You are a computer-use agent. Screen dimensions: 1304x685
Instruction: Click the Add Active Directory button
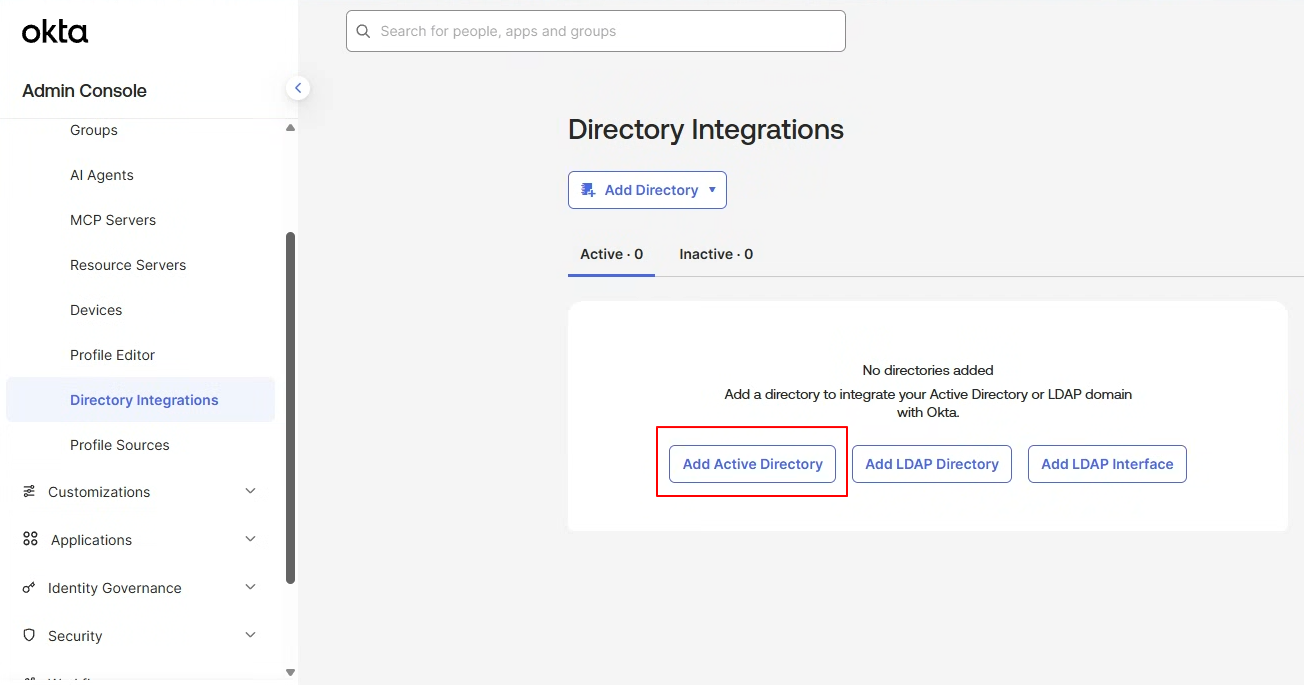(752, 464)
